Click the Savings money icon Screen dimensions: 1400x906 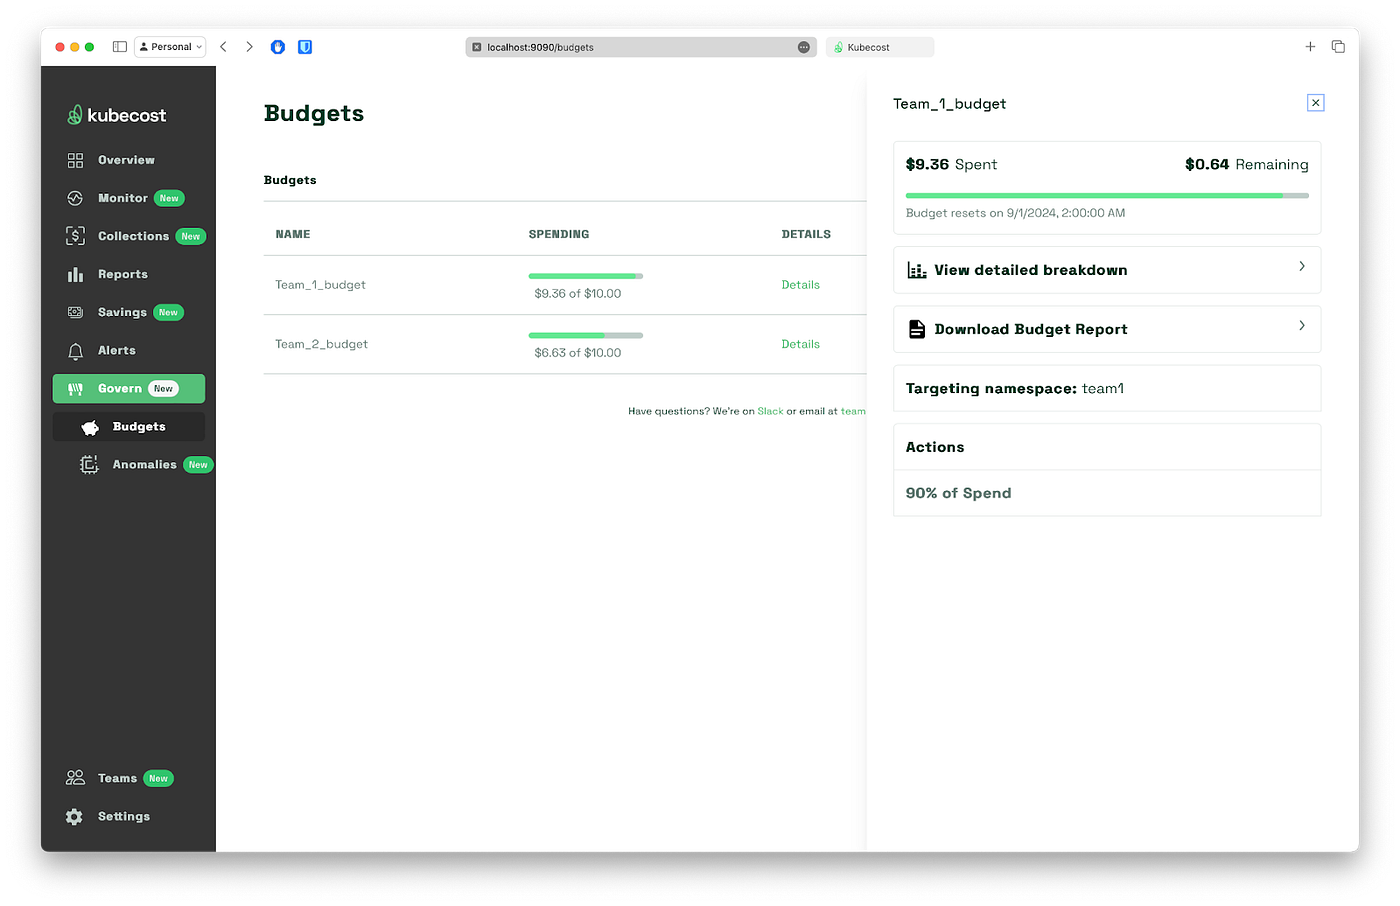pyautogui.click(x=75, y=312)
